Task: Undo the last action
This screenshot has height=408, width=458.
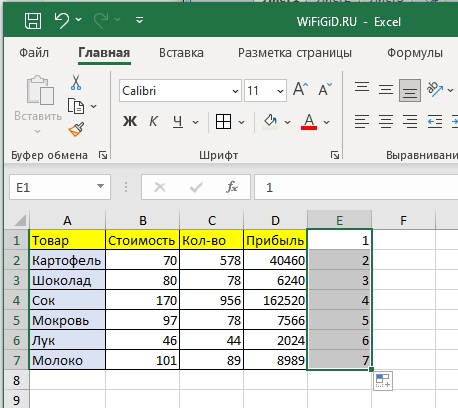Action: pyautogui.click(x=62, y=20)
